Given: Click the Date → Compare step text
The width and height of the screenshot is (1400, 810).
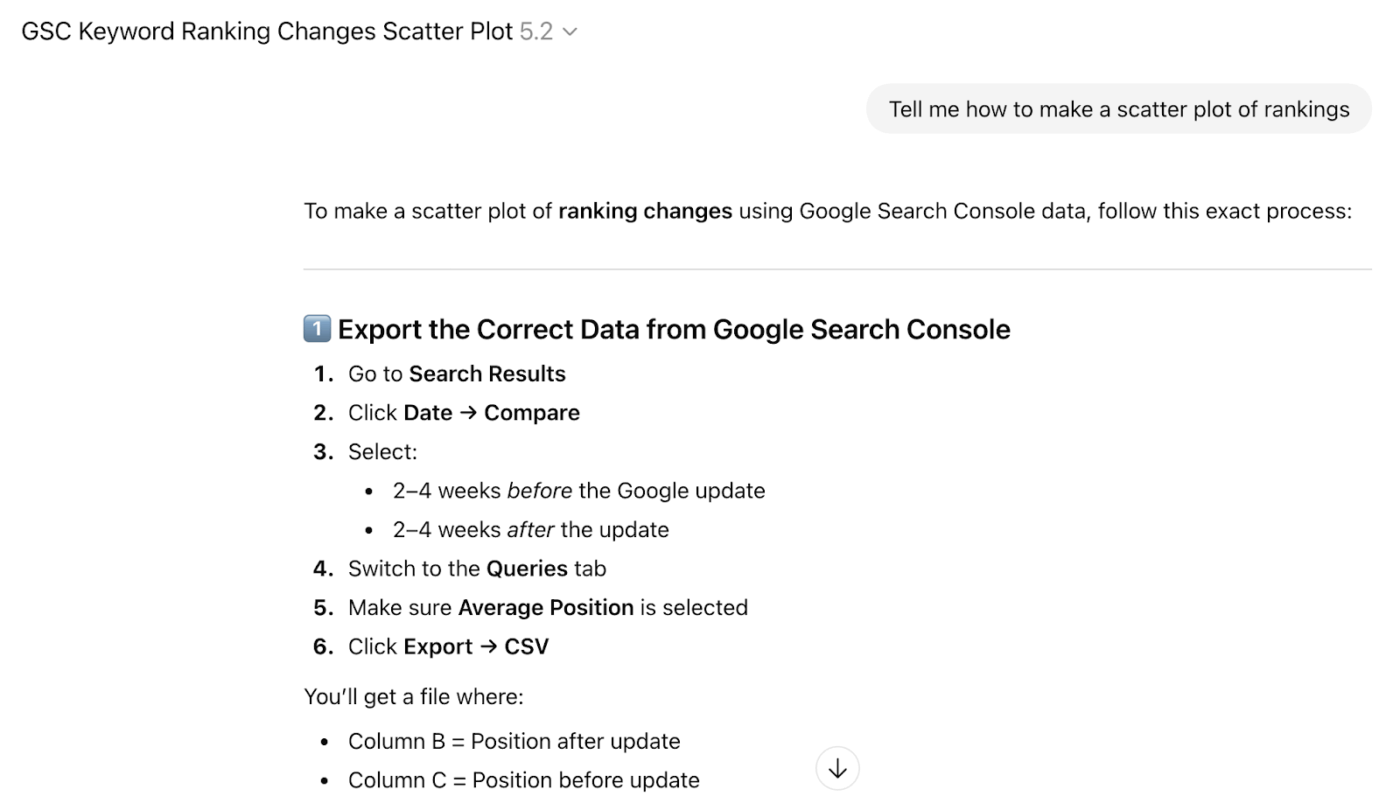Looking at the screenshot, I should [x=463, y=412].
